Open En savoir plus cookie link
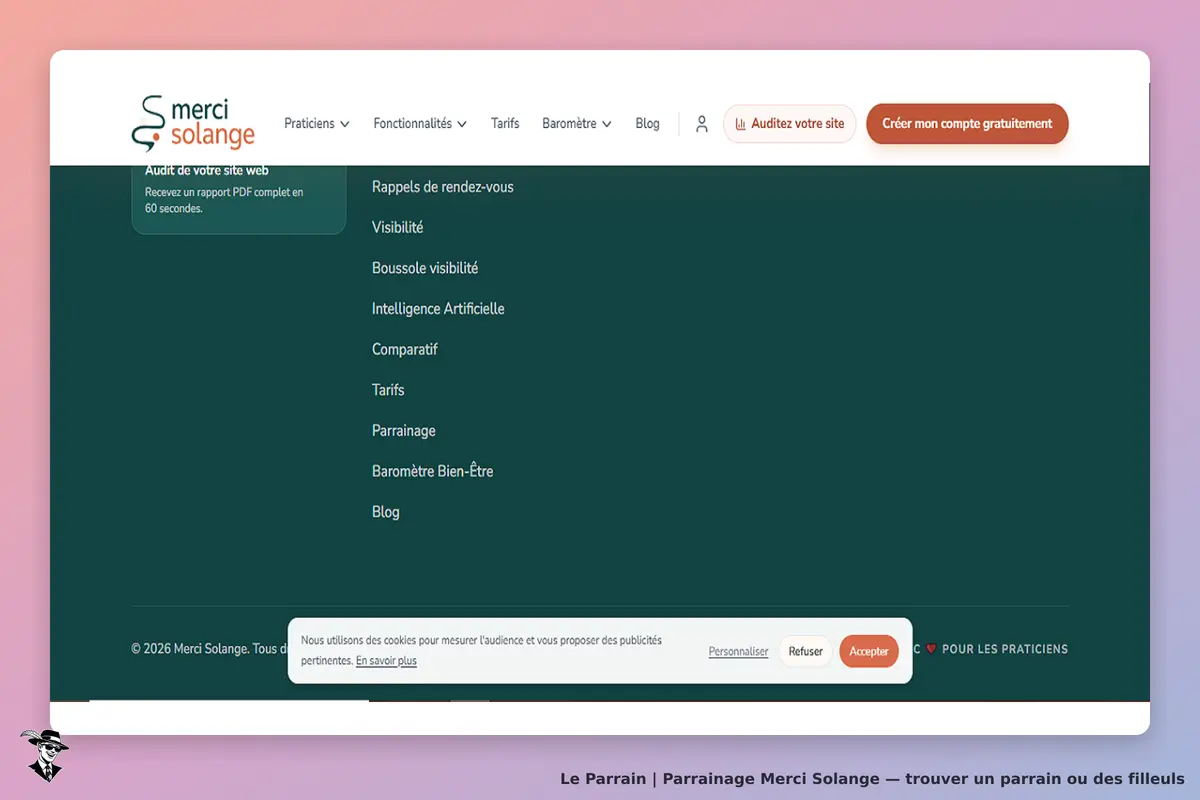 click(x=386, y=661)
